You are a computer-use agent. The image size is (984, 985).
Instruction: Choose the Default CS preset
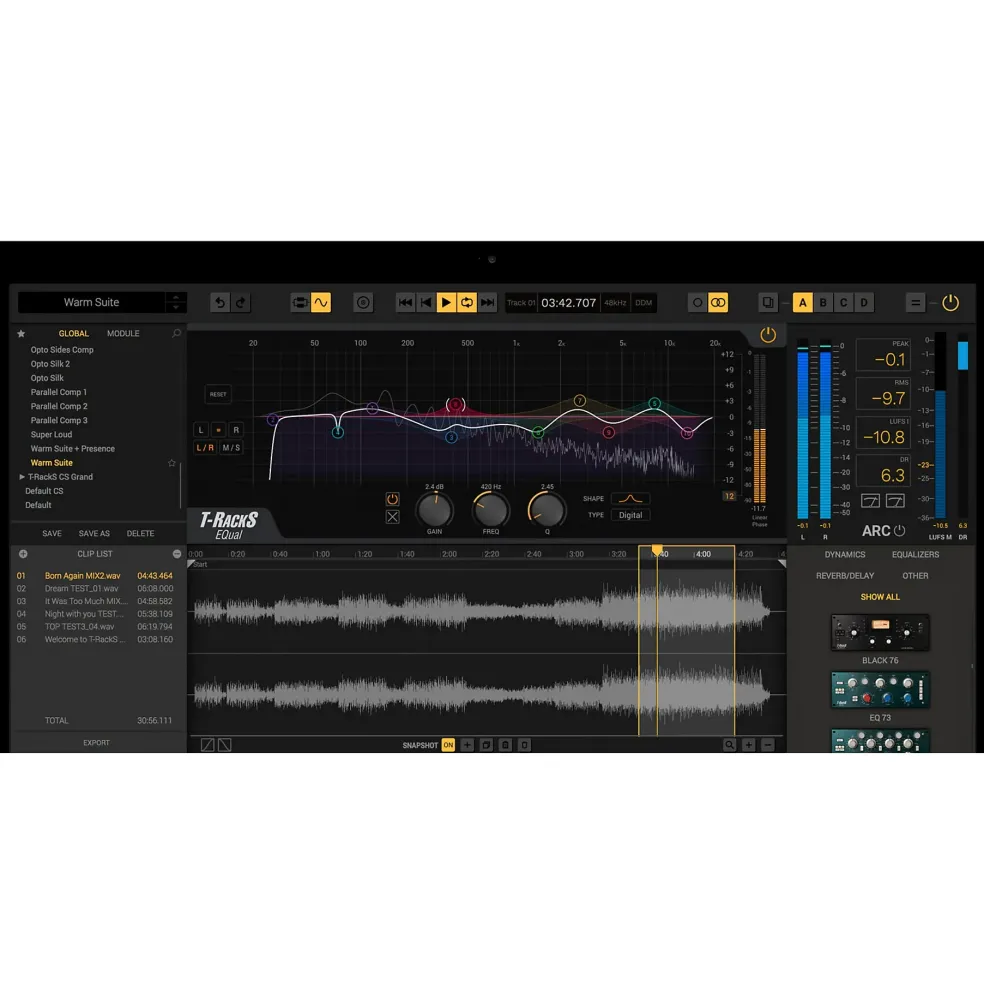pos(44,491)
